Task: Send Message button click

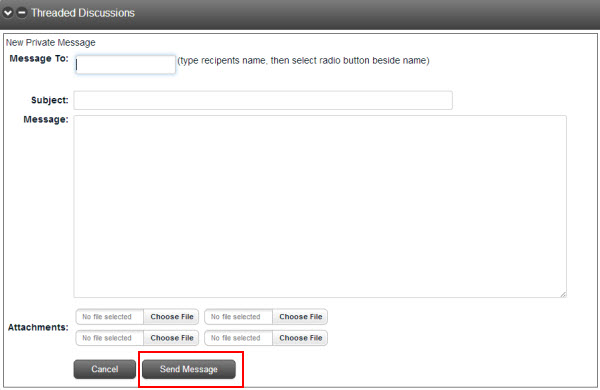Action: click(x=189, y=369)
